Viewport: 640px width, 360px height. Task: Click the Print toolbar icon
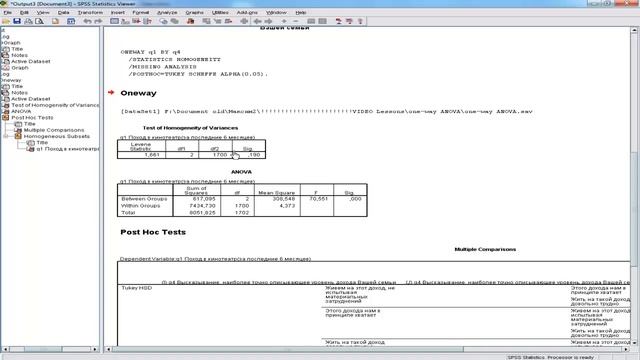(28, 21)
